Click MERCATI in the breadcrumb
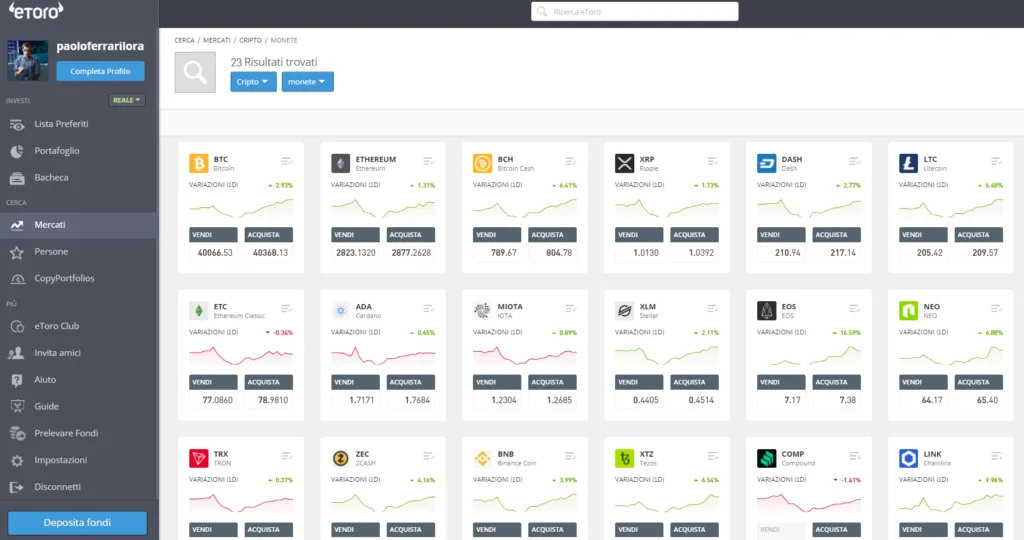Viewport: 1024px width, 540px height. point(217,40)
